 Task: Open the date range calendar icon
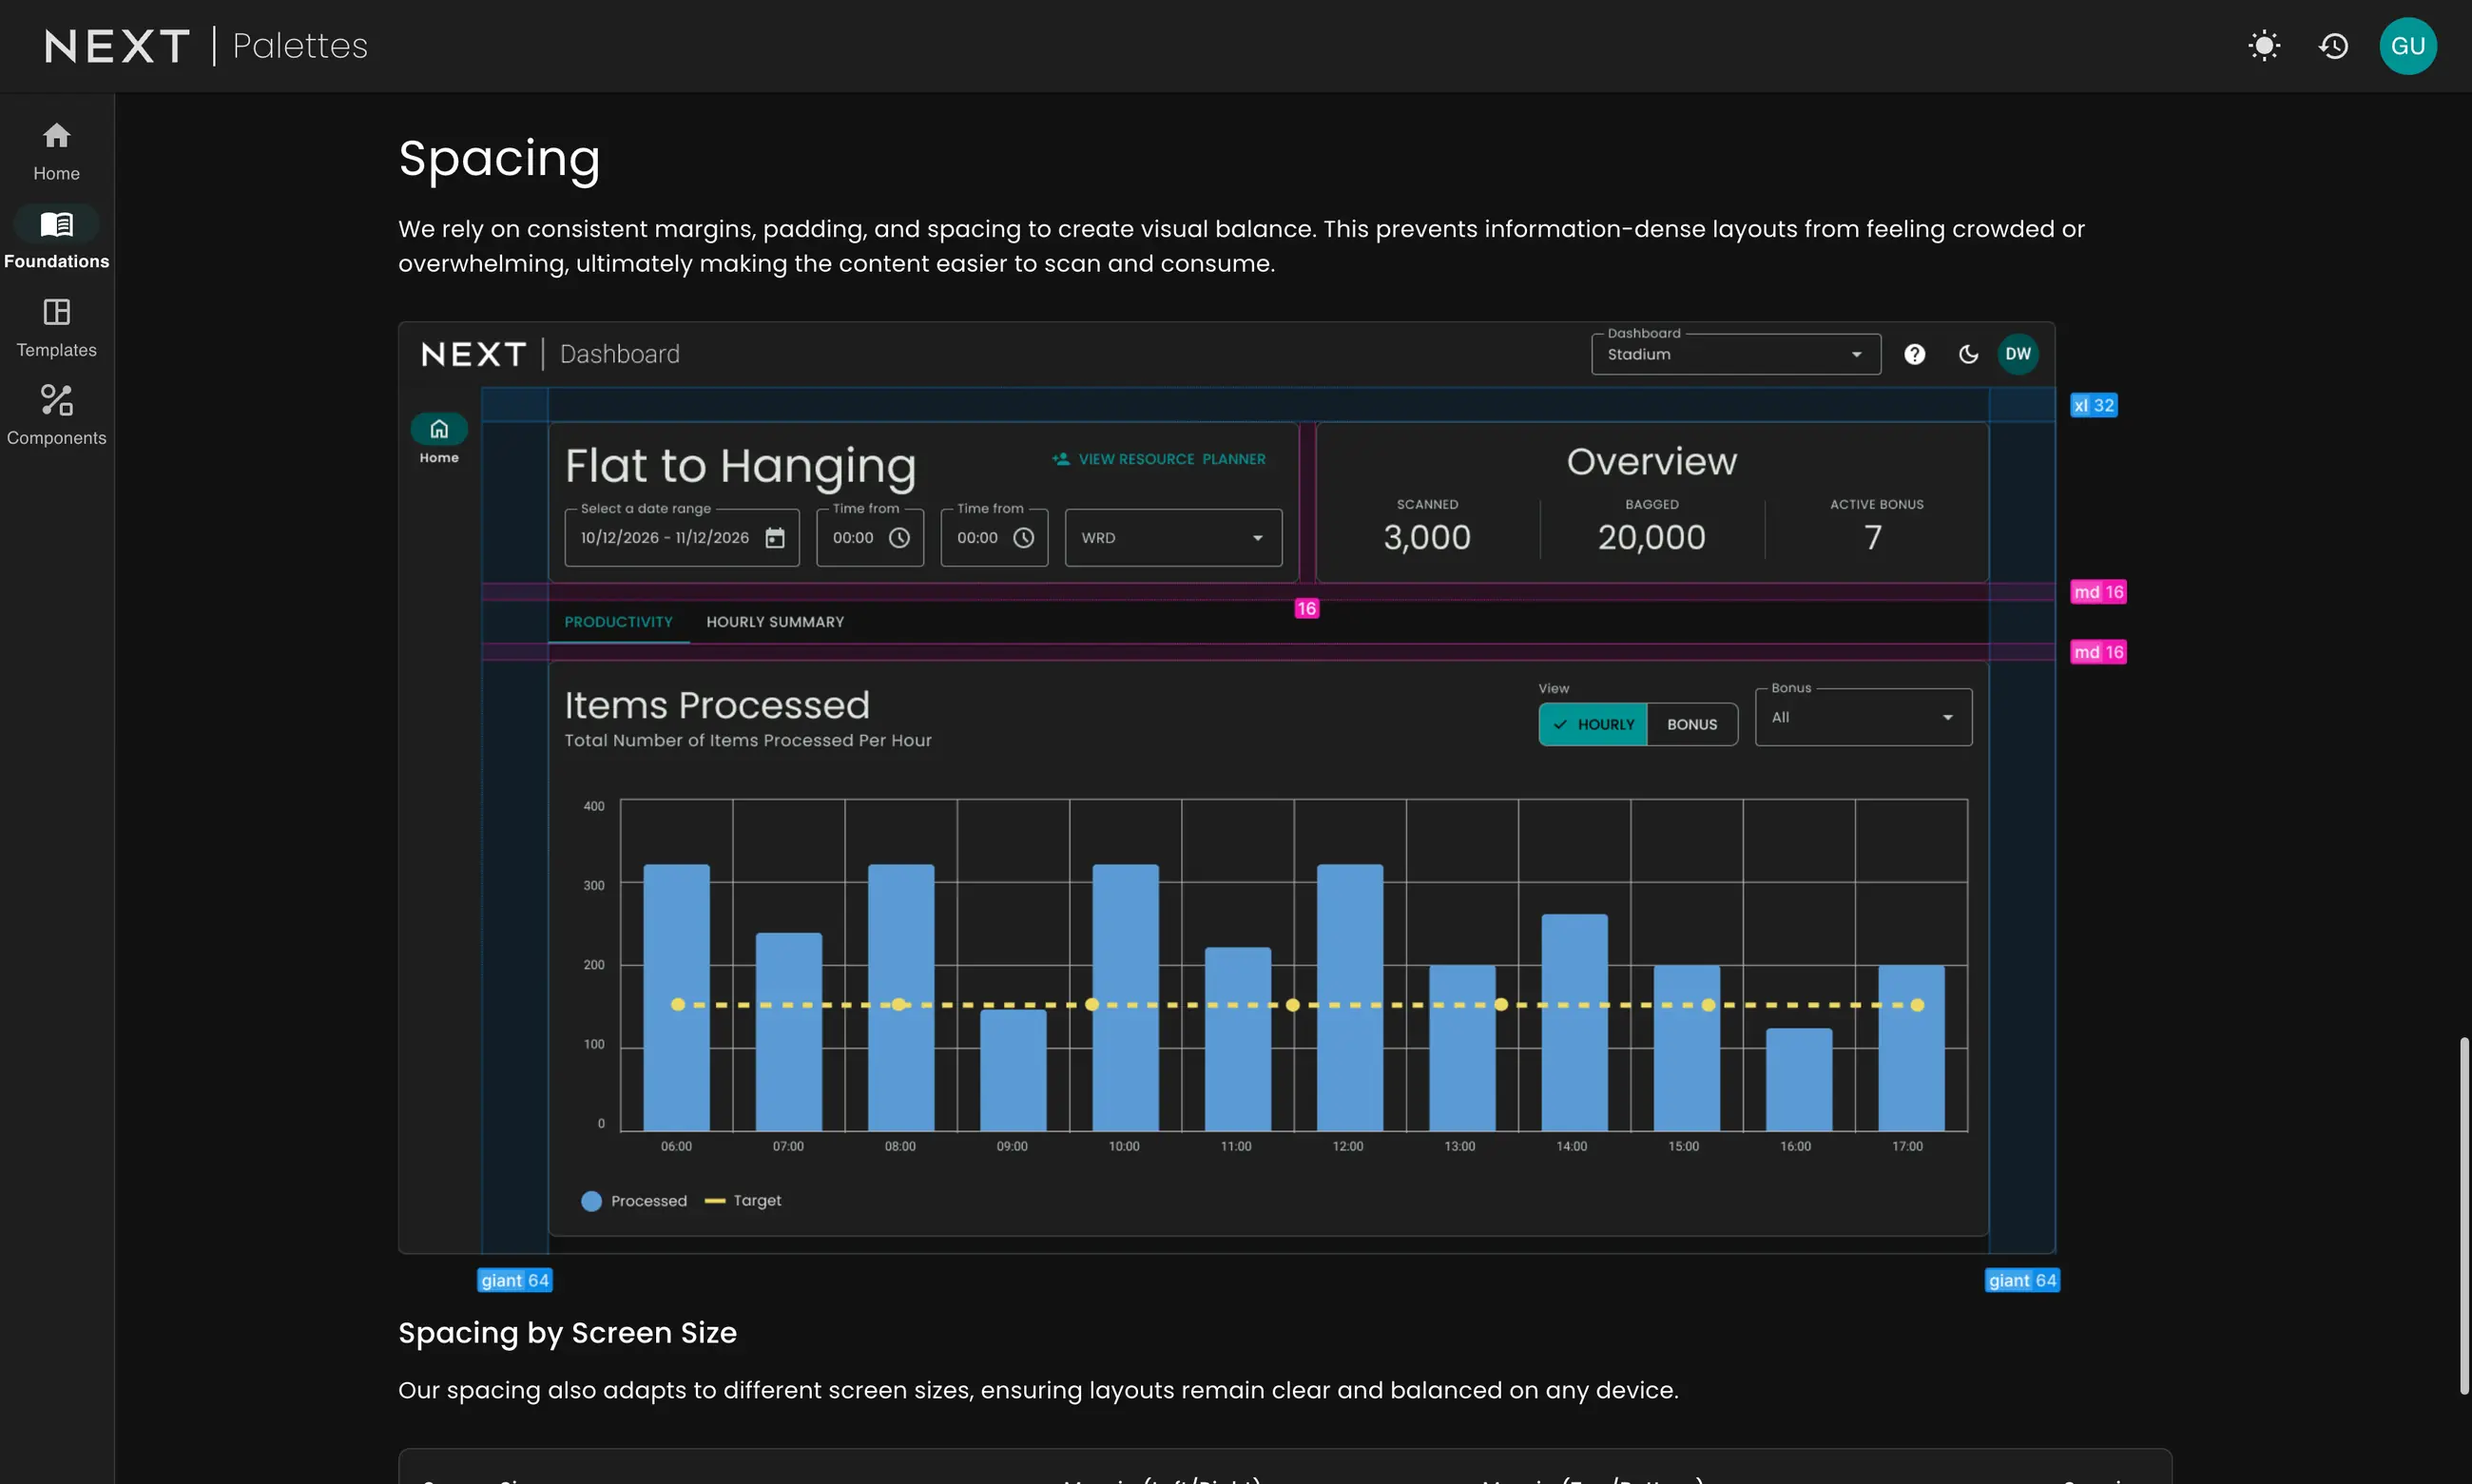(775, 538)
